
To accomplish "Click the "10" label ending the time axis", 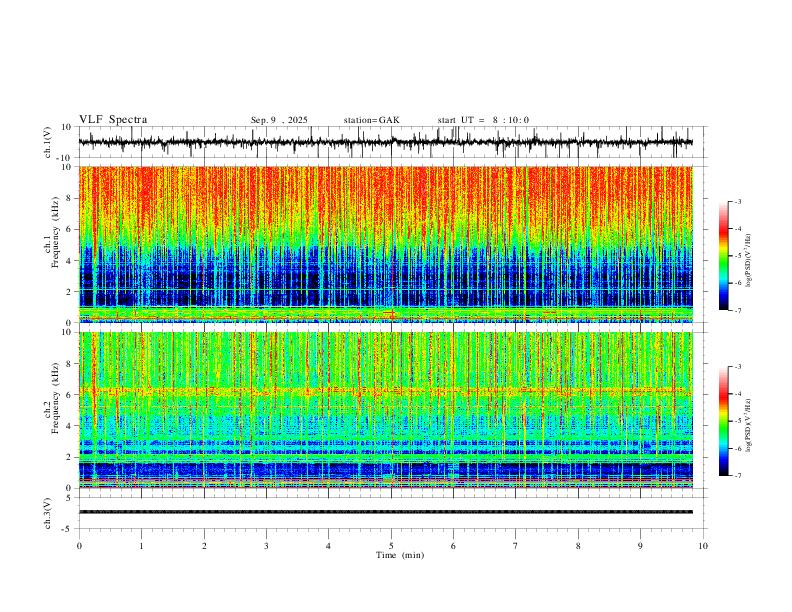I will point(703,546).
